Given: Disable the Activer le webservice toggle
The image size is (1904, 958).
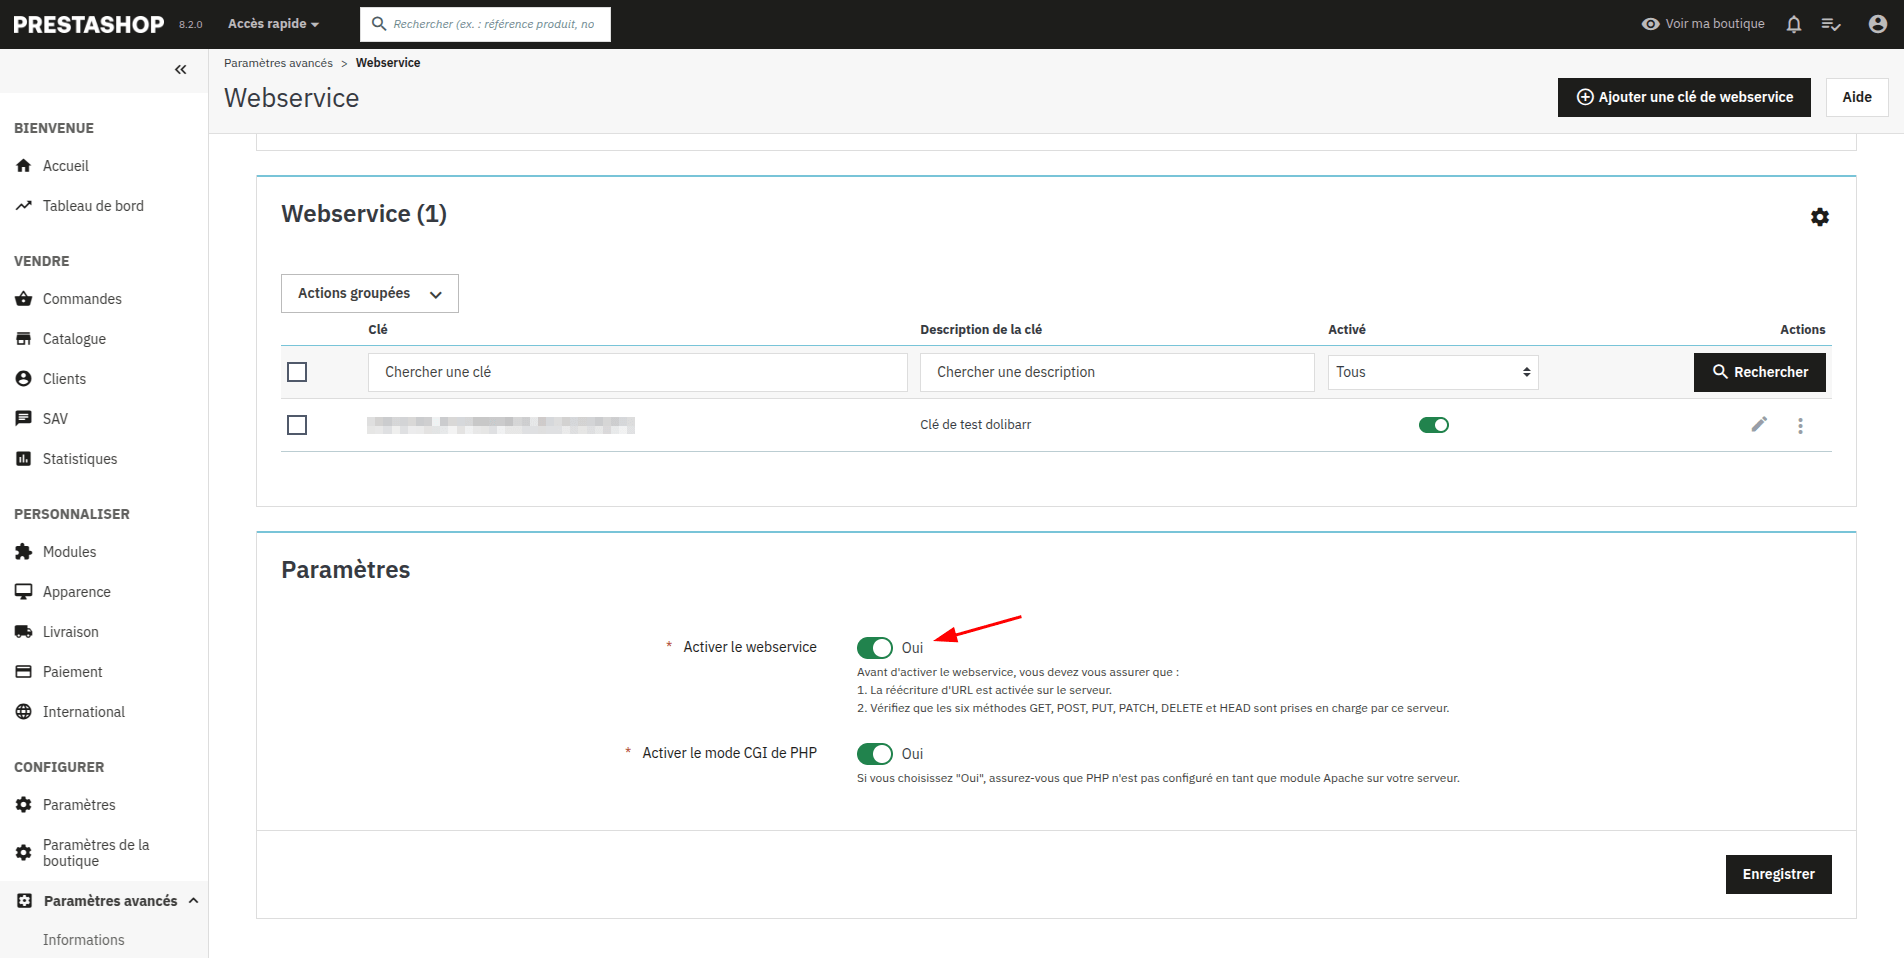Looking at the screenshot, I should [x=874, y=648].
